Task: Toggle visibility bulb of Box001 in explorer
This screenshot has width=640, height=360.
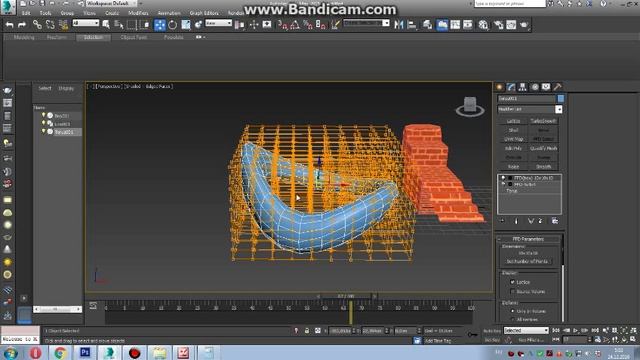Action: point(43,115)
